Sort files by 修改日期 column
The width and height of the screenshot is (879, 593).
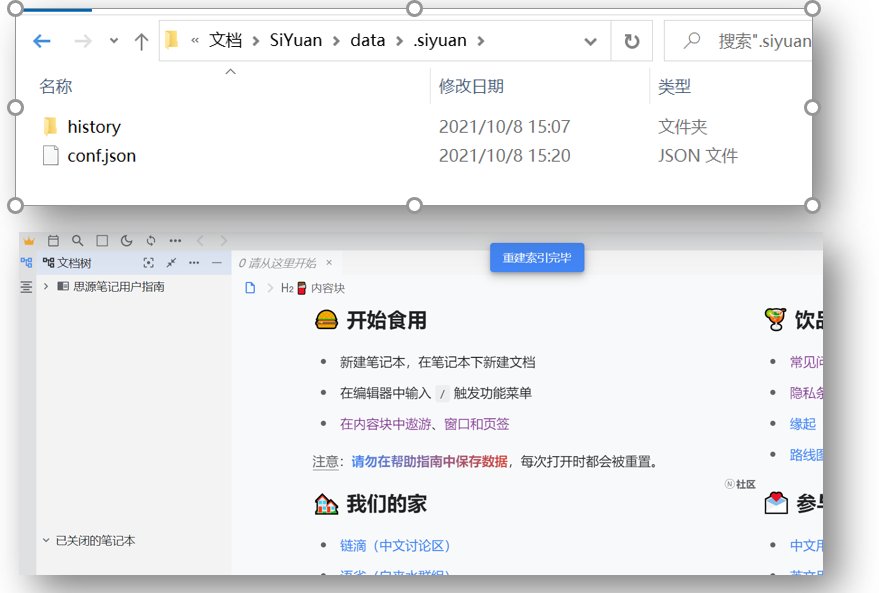(x=471, y=86)
